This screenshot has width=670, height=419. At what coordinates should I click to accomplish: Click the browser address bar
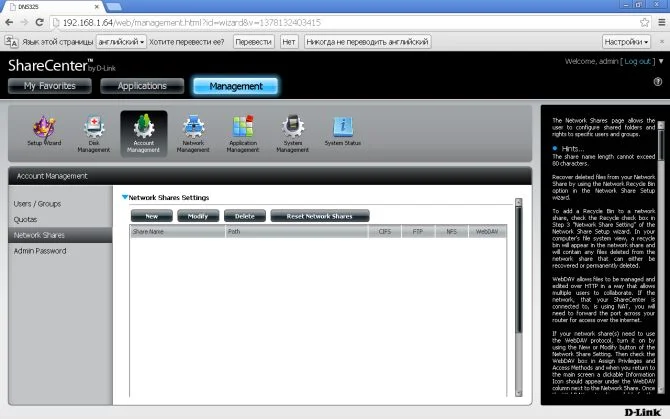coord(340,22)
